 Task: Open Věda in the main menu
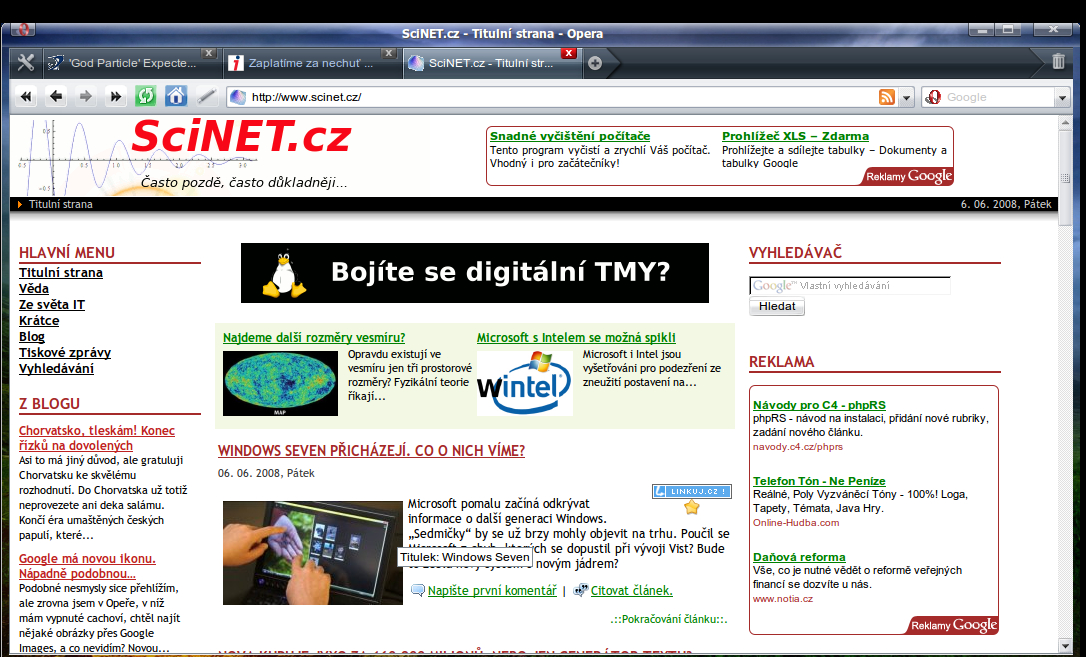(34, 289)
